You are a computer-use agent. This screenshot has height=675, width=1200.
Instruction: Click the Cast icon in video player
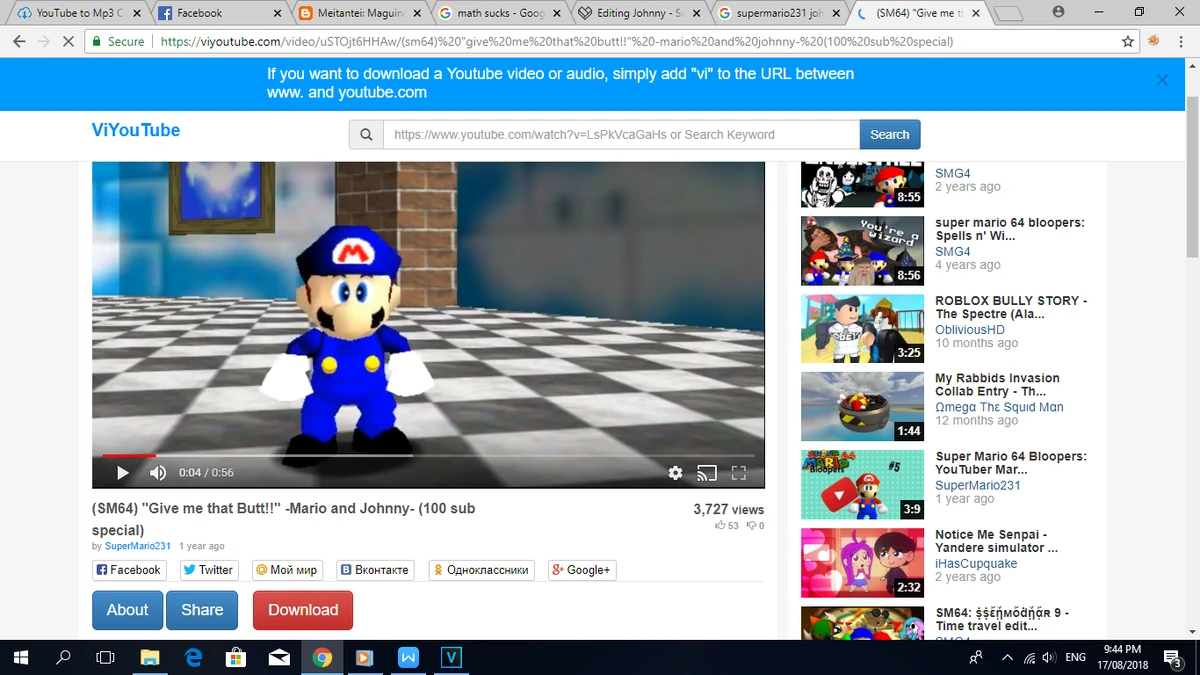[707, 472]
